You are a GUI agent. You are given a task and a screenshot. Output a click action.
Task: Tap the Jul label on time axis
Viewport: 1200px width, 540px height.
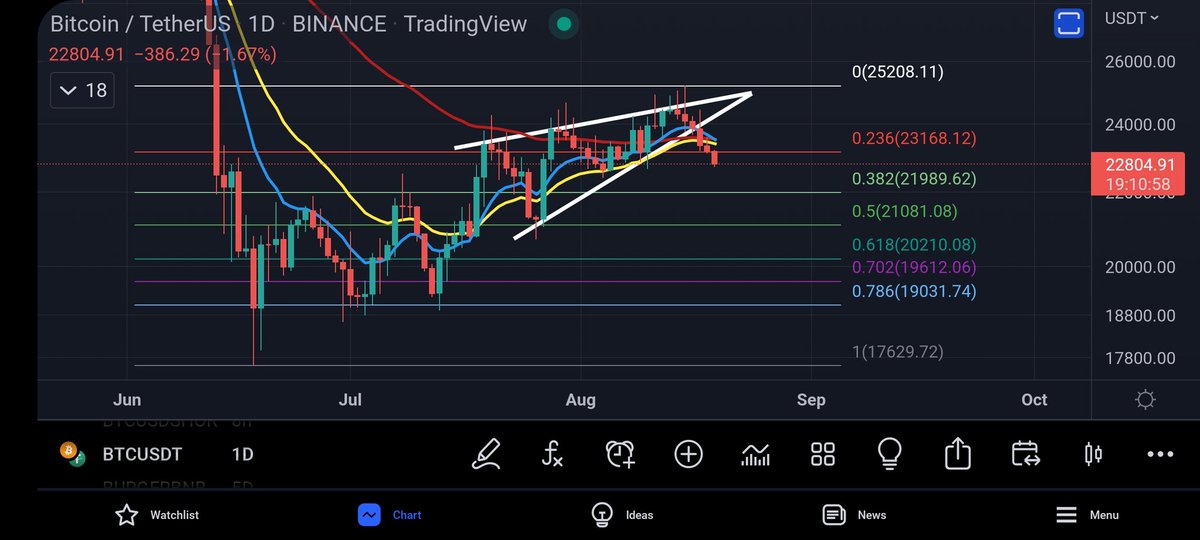350,400
